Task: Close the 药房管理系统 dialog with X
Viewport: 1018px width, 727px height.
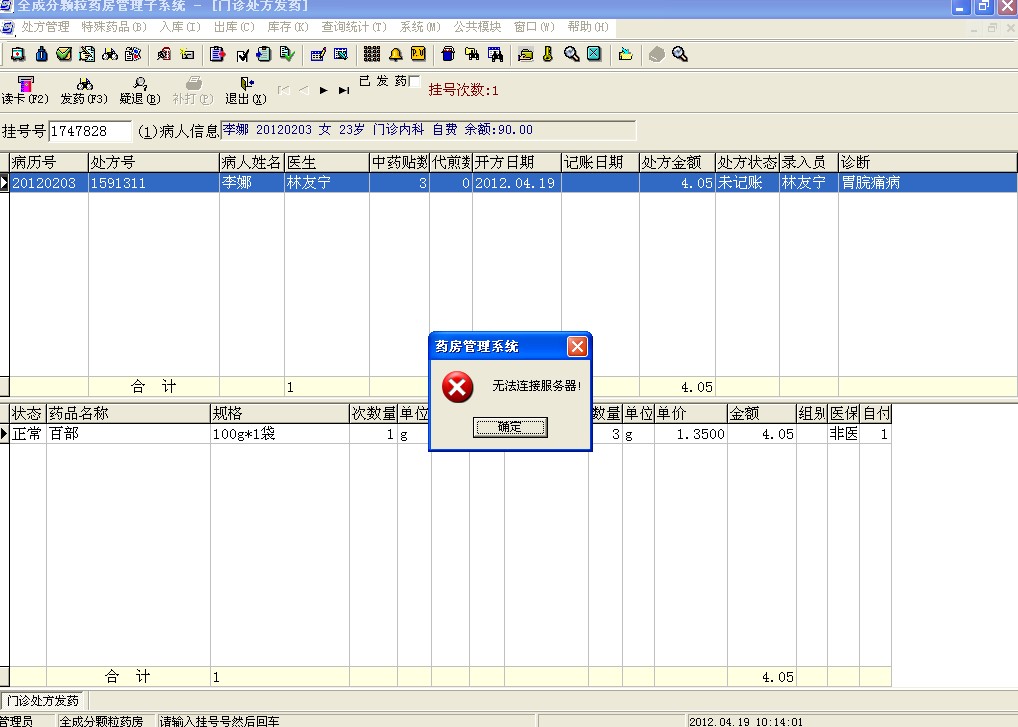Action: (x=577, y=347)
